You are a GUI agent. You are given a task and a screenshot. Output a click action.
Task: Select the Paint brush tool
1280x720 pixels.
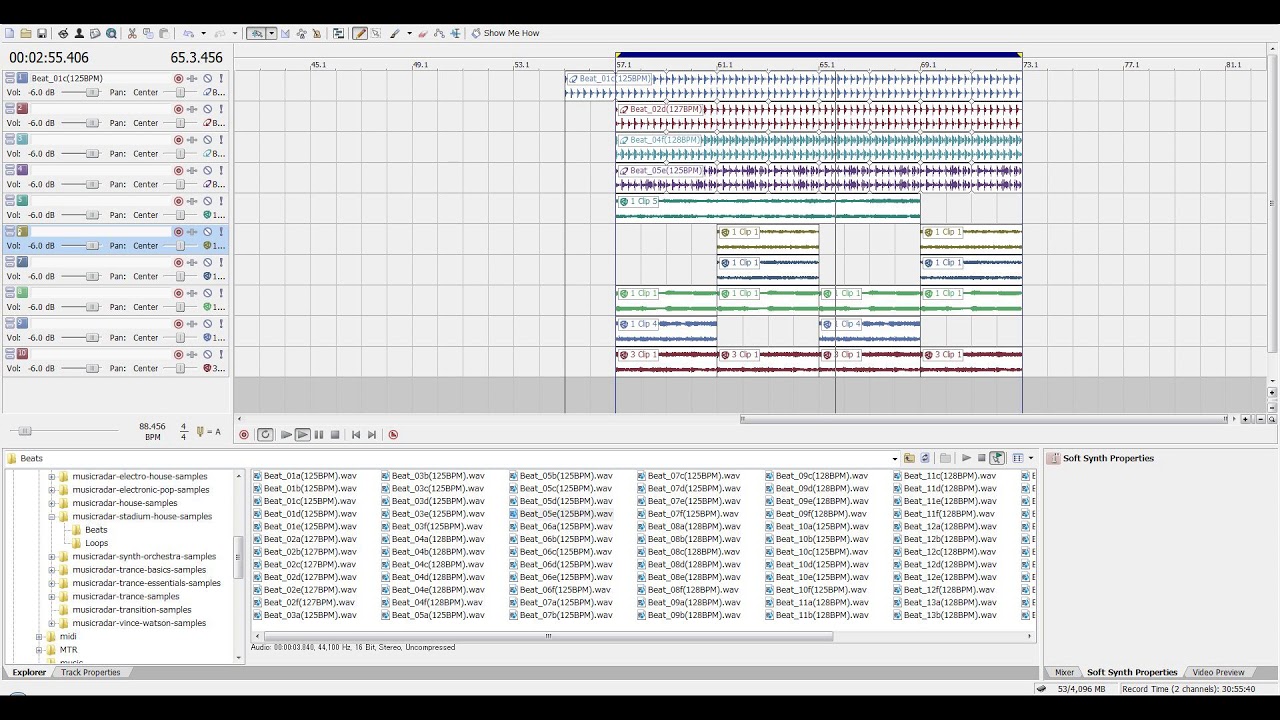tap(395, 33)
